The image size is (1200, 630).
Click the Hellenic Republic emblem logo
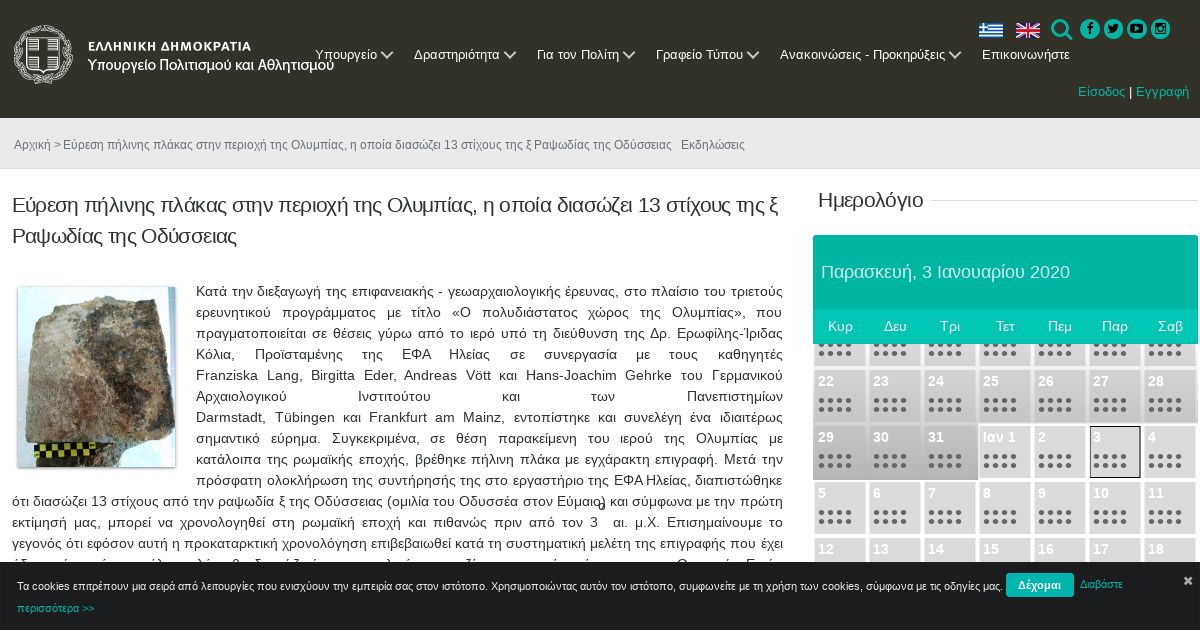43,54
